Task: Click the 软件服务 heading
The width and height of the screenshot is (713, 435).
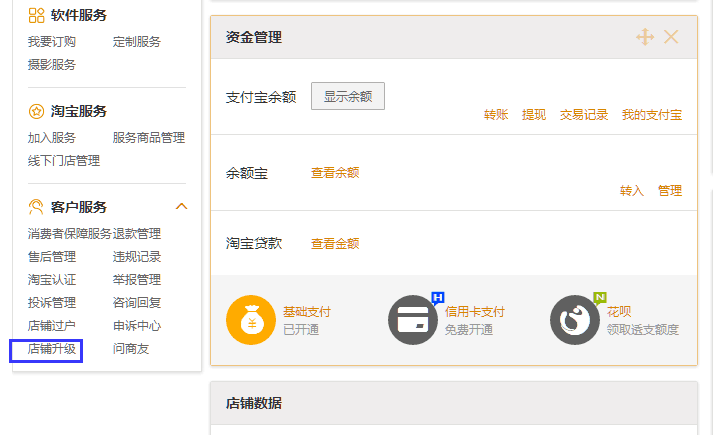Action: (x=79, y=15)
